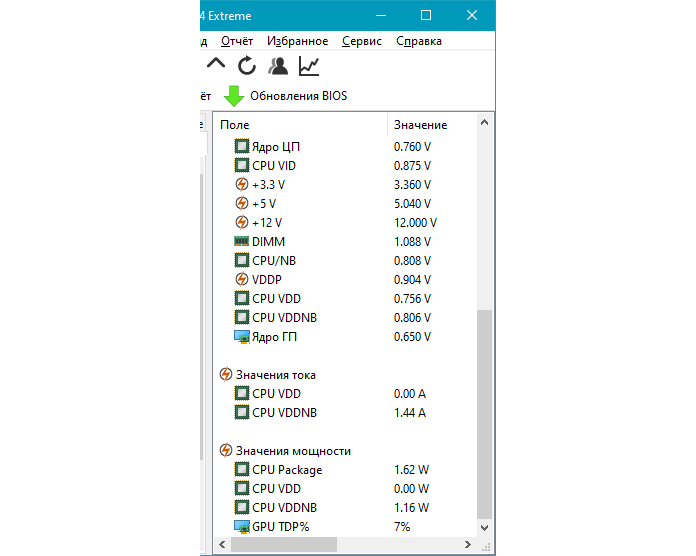Click the chip icon beside CPU/NB
The width and height of the screenshot is (696, 556).
tap(241, 260)
